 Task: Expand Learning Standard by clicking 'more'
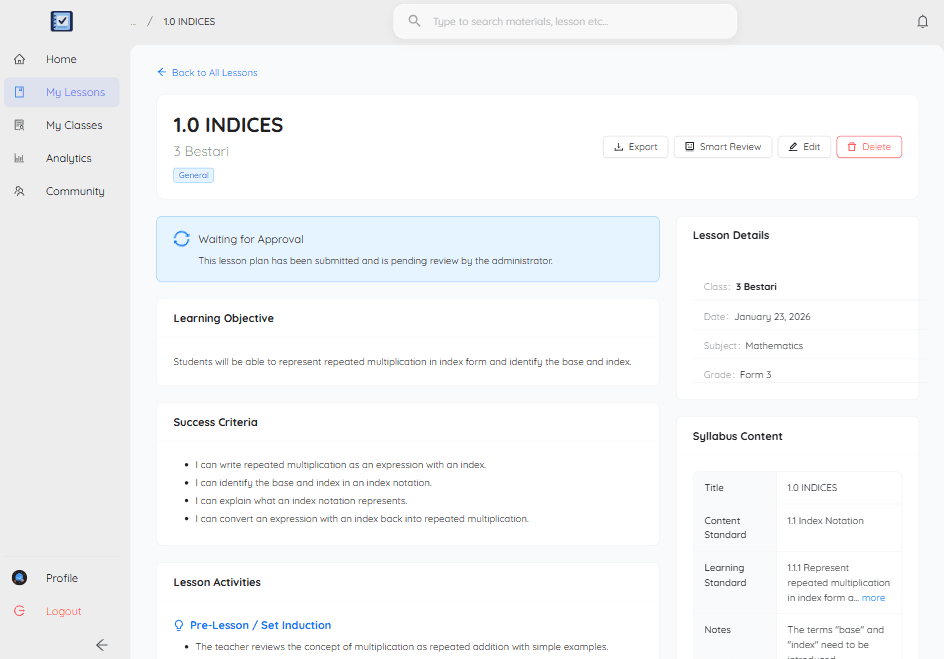pyautogui.click(x=873, y=597)
